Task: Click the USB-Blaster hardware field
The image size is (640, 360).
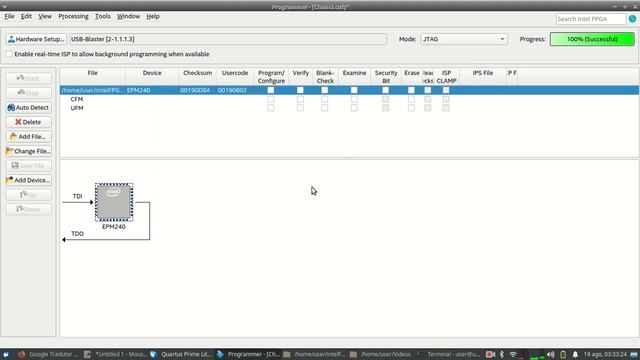Action: tap(228, 39)
